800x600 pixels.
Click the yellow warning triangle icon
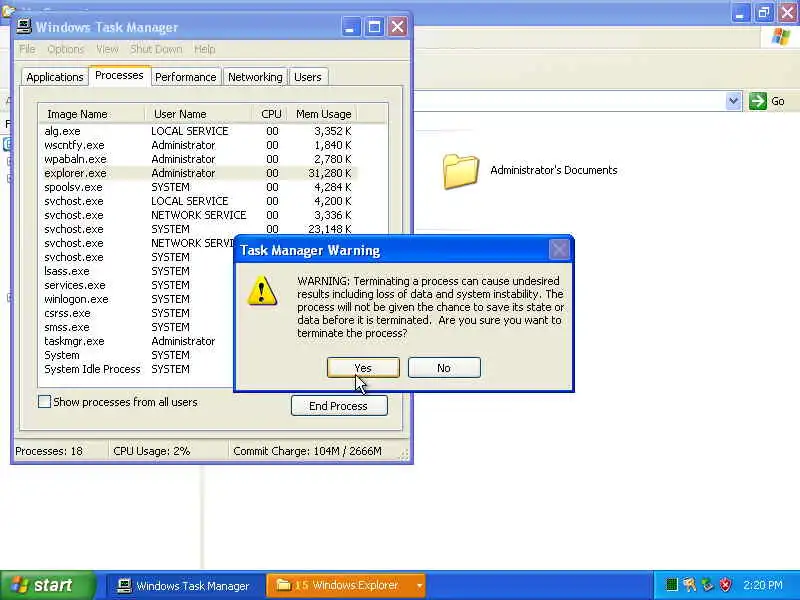(262, 291)
